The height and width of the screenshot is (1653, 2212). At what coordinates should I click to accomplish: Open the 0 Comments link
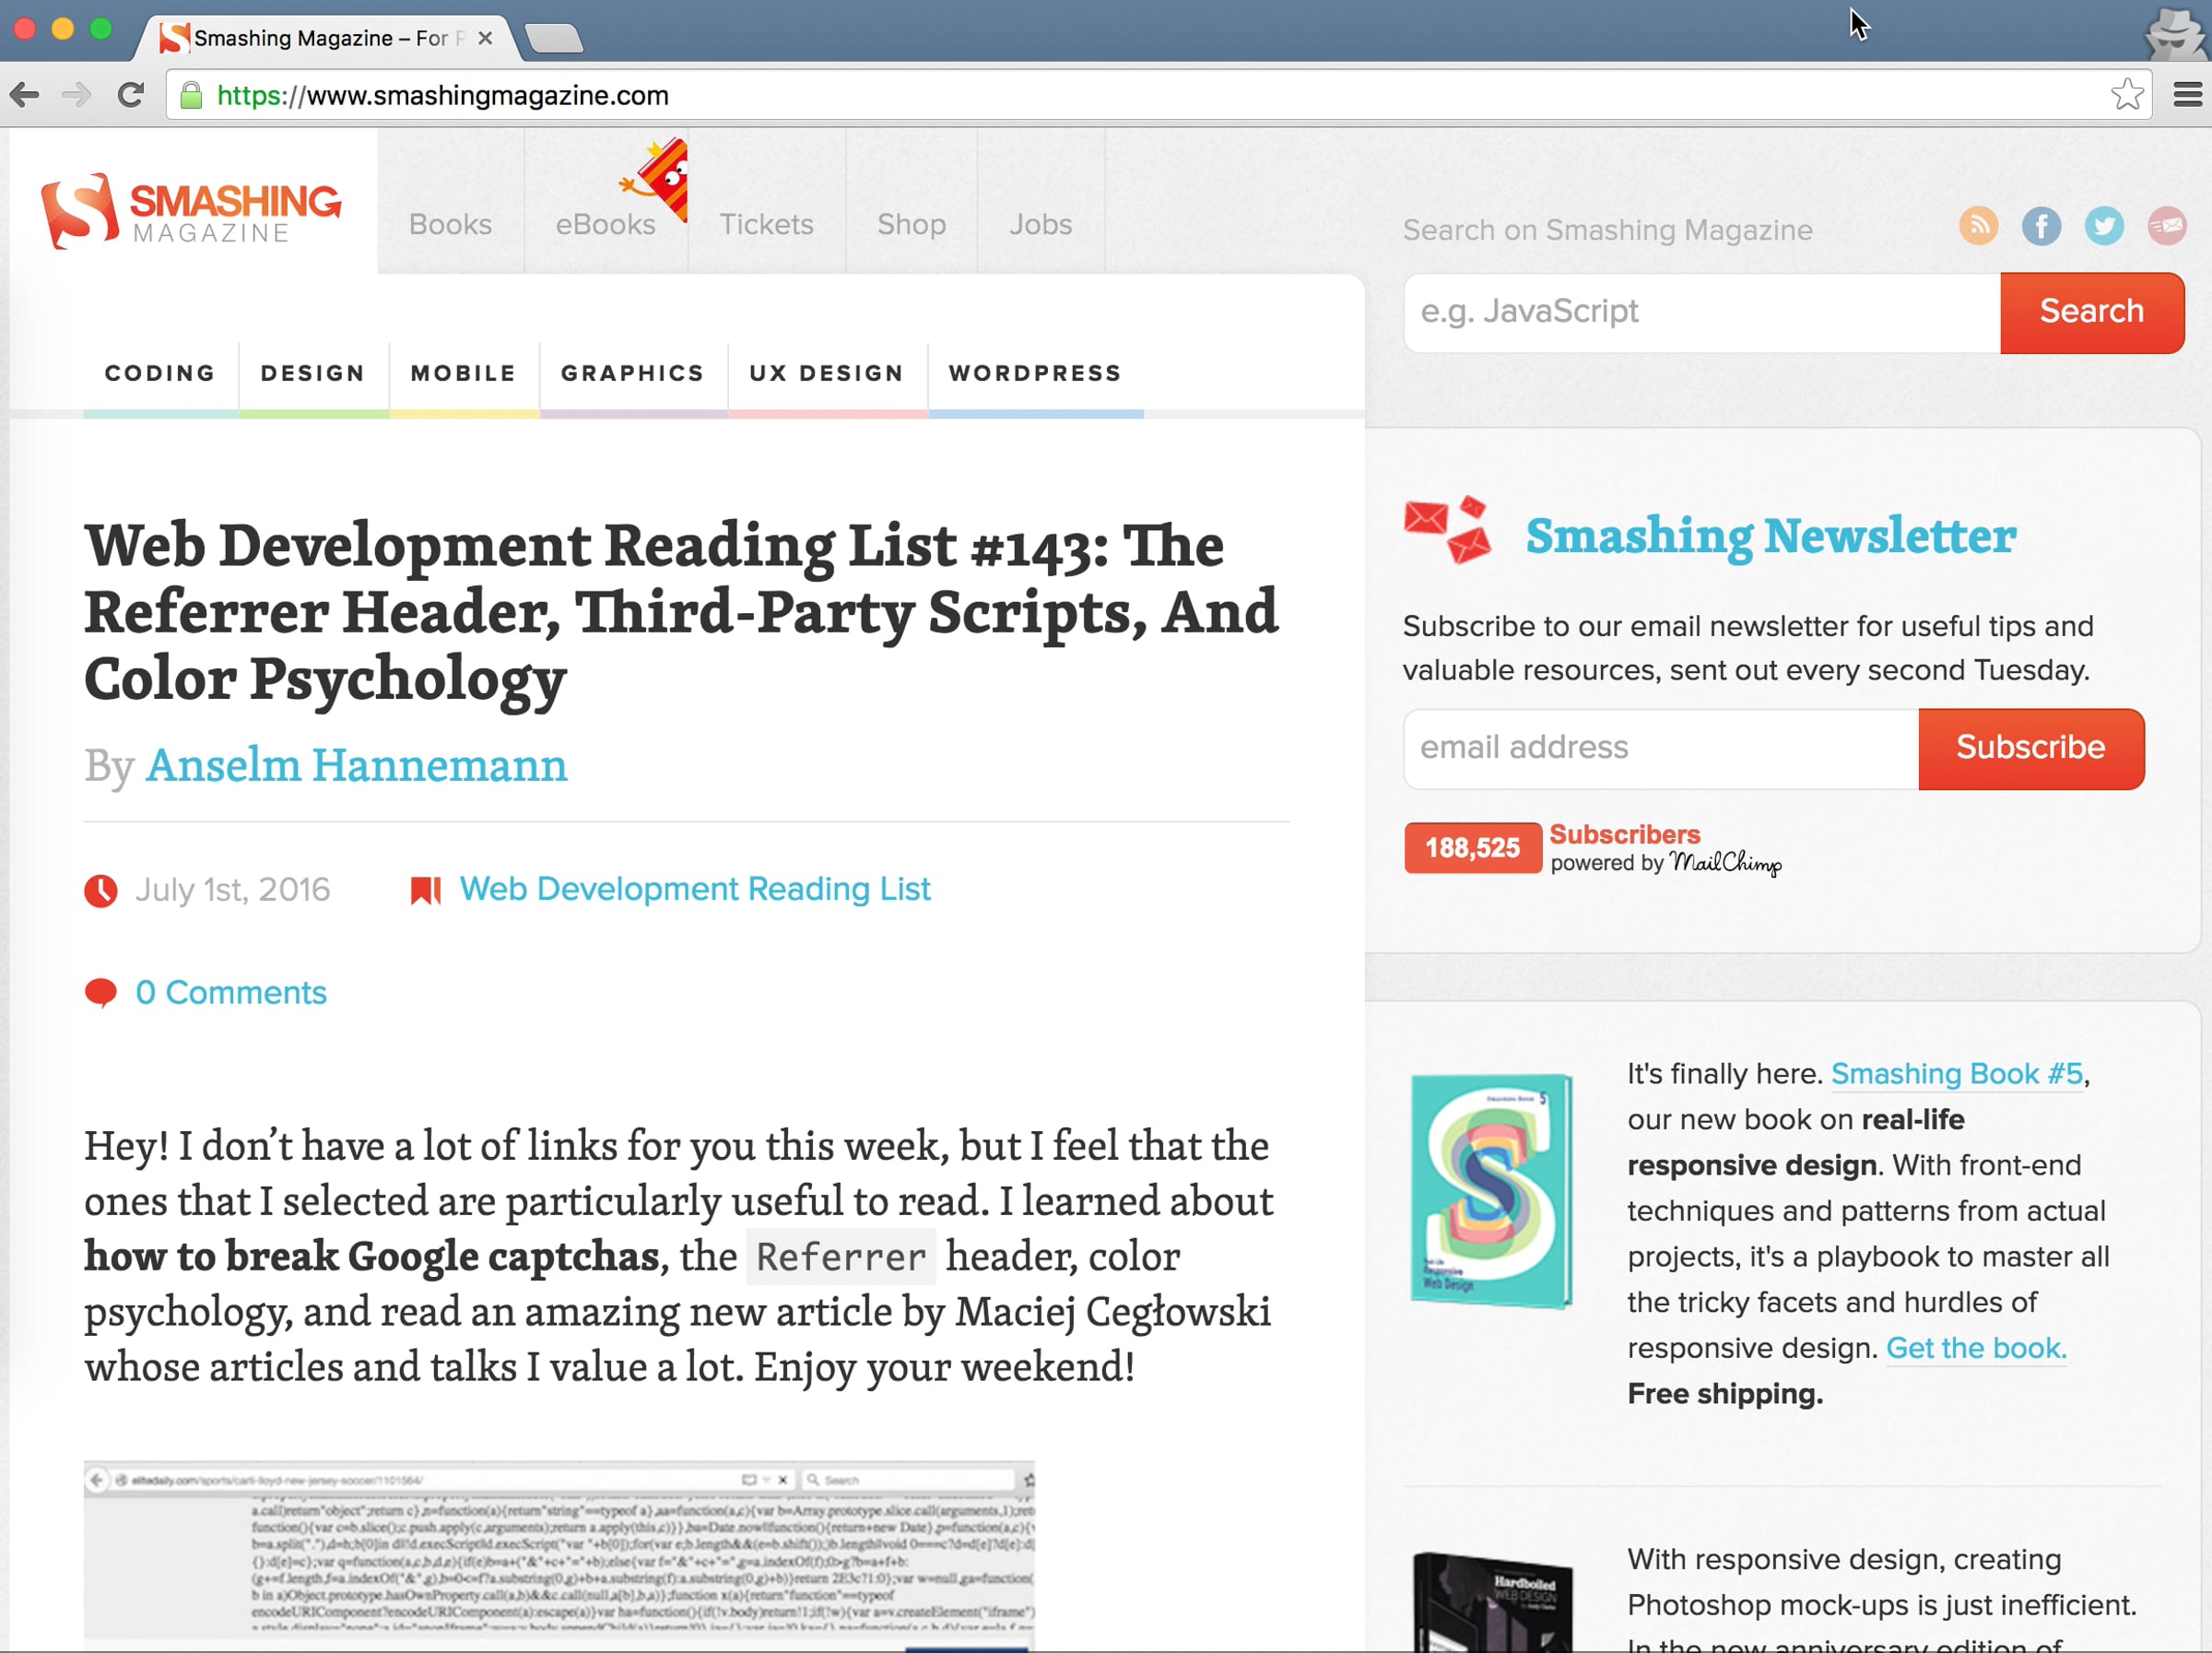click(x=231, y=992)
